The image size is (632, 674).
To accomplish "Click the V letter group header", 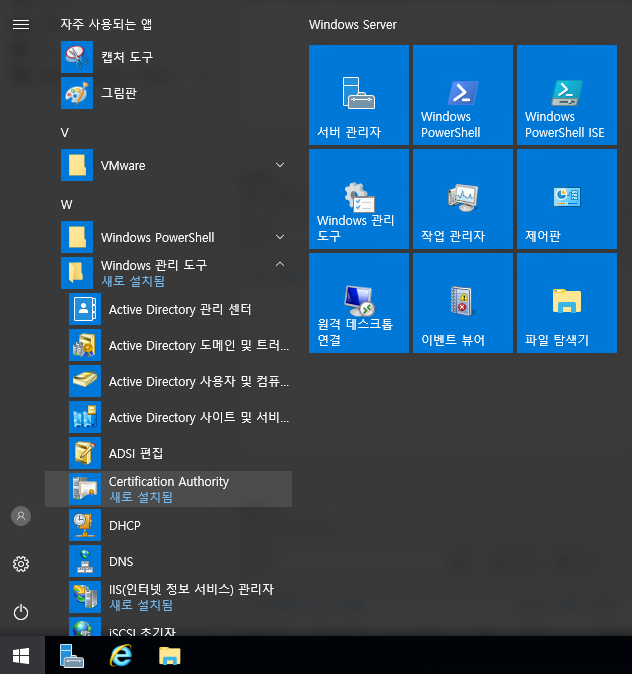I will [x=64, y=132].
